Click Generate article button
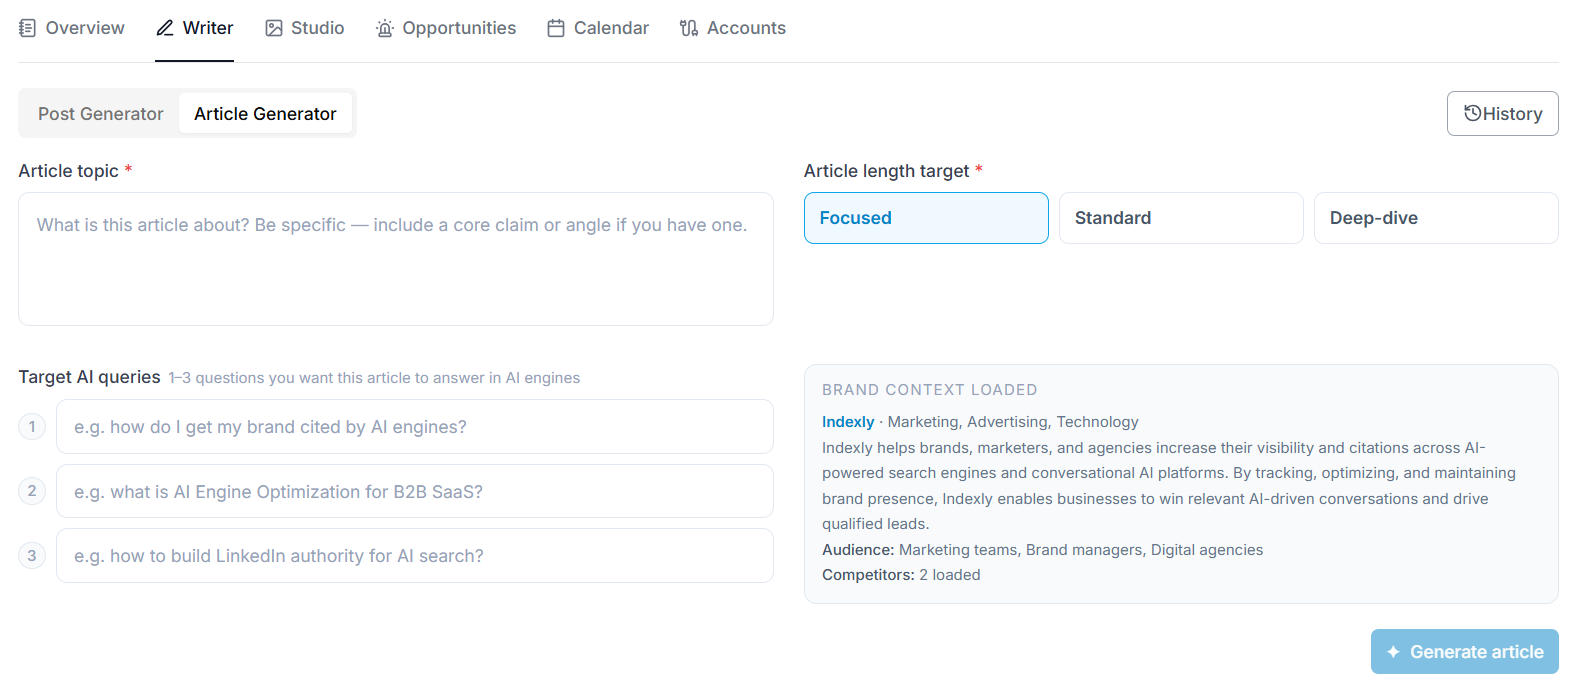The width and height of the screenshot is (1572, 685). (1465, 652)
